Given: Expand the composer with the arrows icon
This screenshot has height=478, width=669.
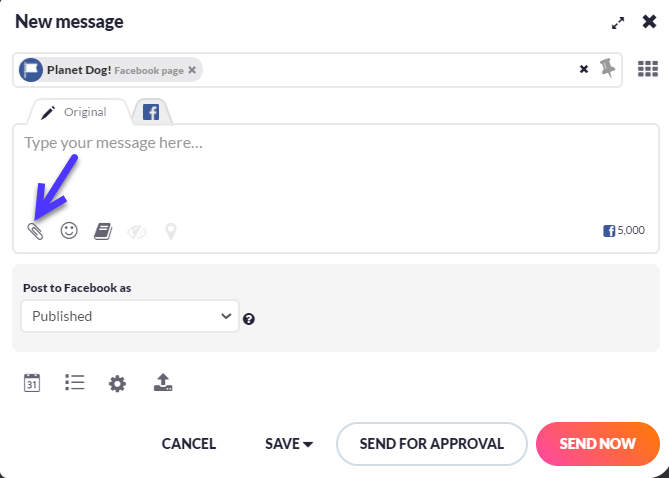Looking at the screenshot, I should coord(618,23).
